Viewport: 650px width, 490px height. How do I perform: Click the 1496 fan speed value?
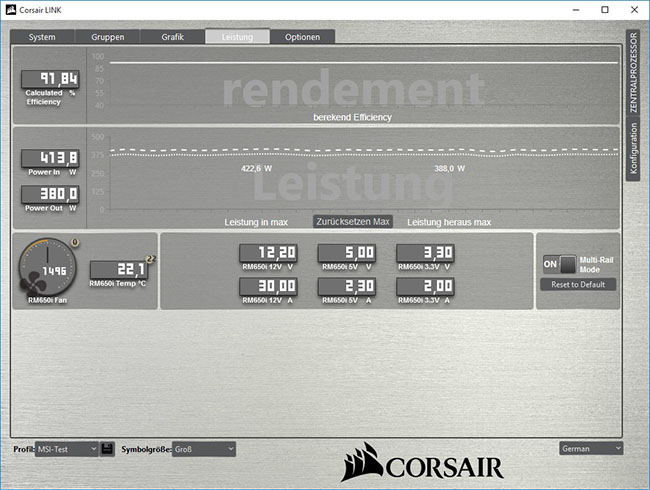coord(54,271)
